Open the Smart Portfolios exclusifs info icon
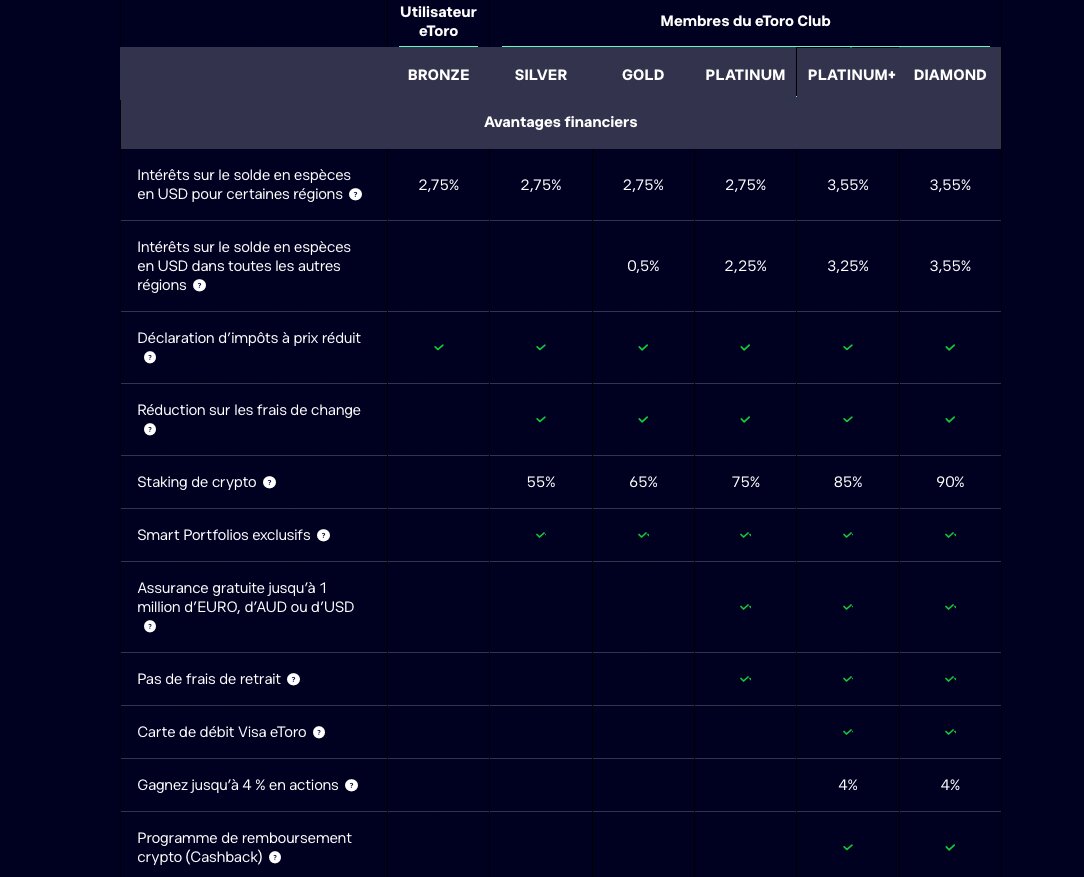Screen dimensions: 1084x877 pyautogui.click(x=323, y=535)
